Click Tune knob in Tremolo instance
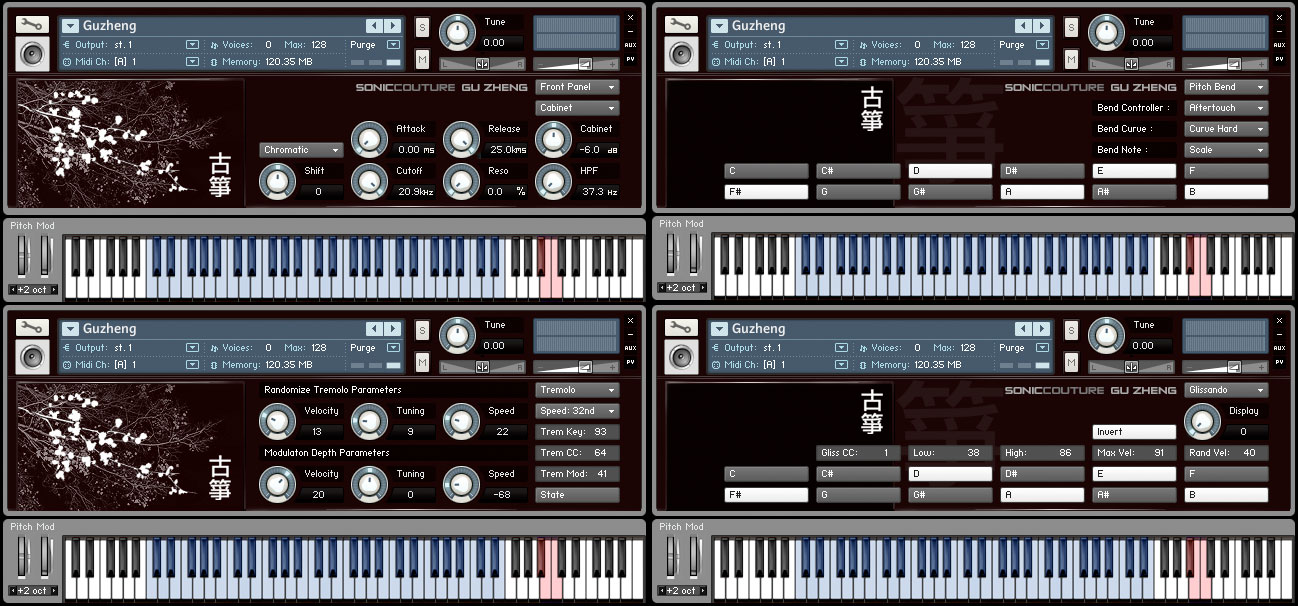Viewport: 1298px width, 606px height. 458,335
